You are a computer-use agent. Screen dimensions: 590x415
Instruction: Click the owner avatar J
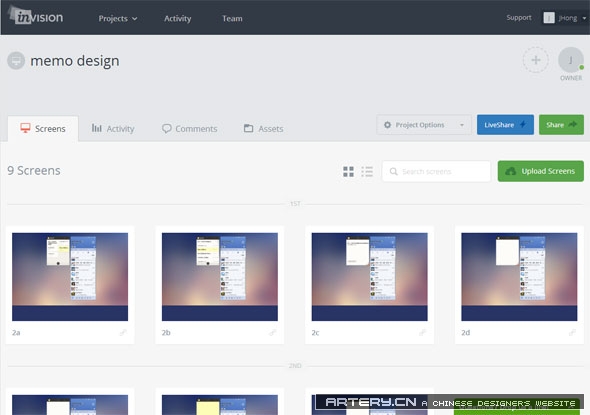coord(571,60)
